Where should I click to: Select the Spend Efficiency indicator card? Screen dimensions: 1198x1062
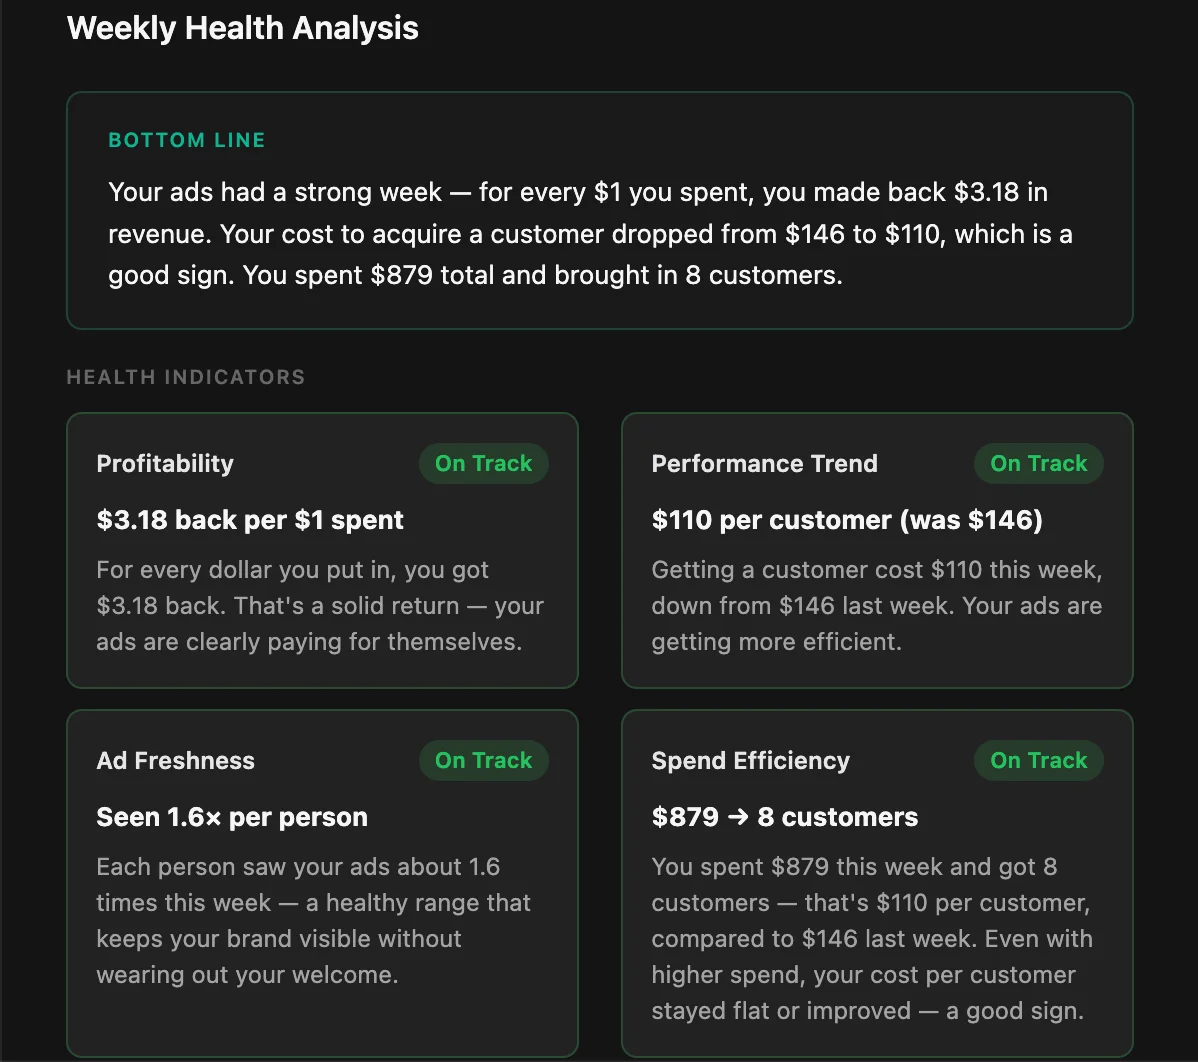pyautogui.click(x=877, y=880)
